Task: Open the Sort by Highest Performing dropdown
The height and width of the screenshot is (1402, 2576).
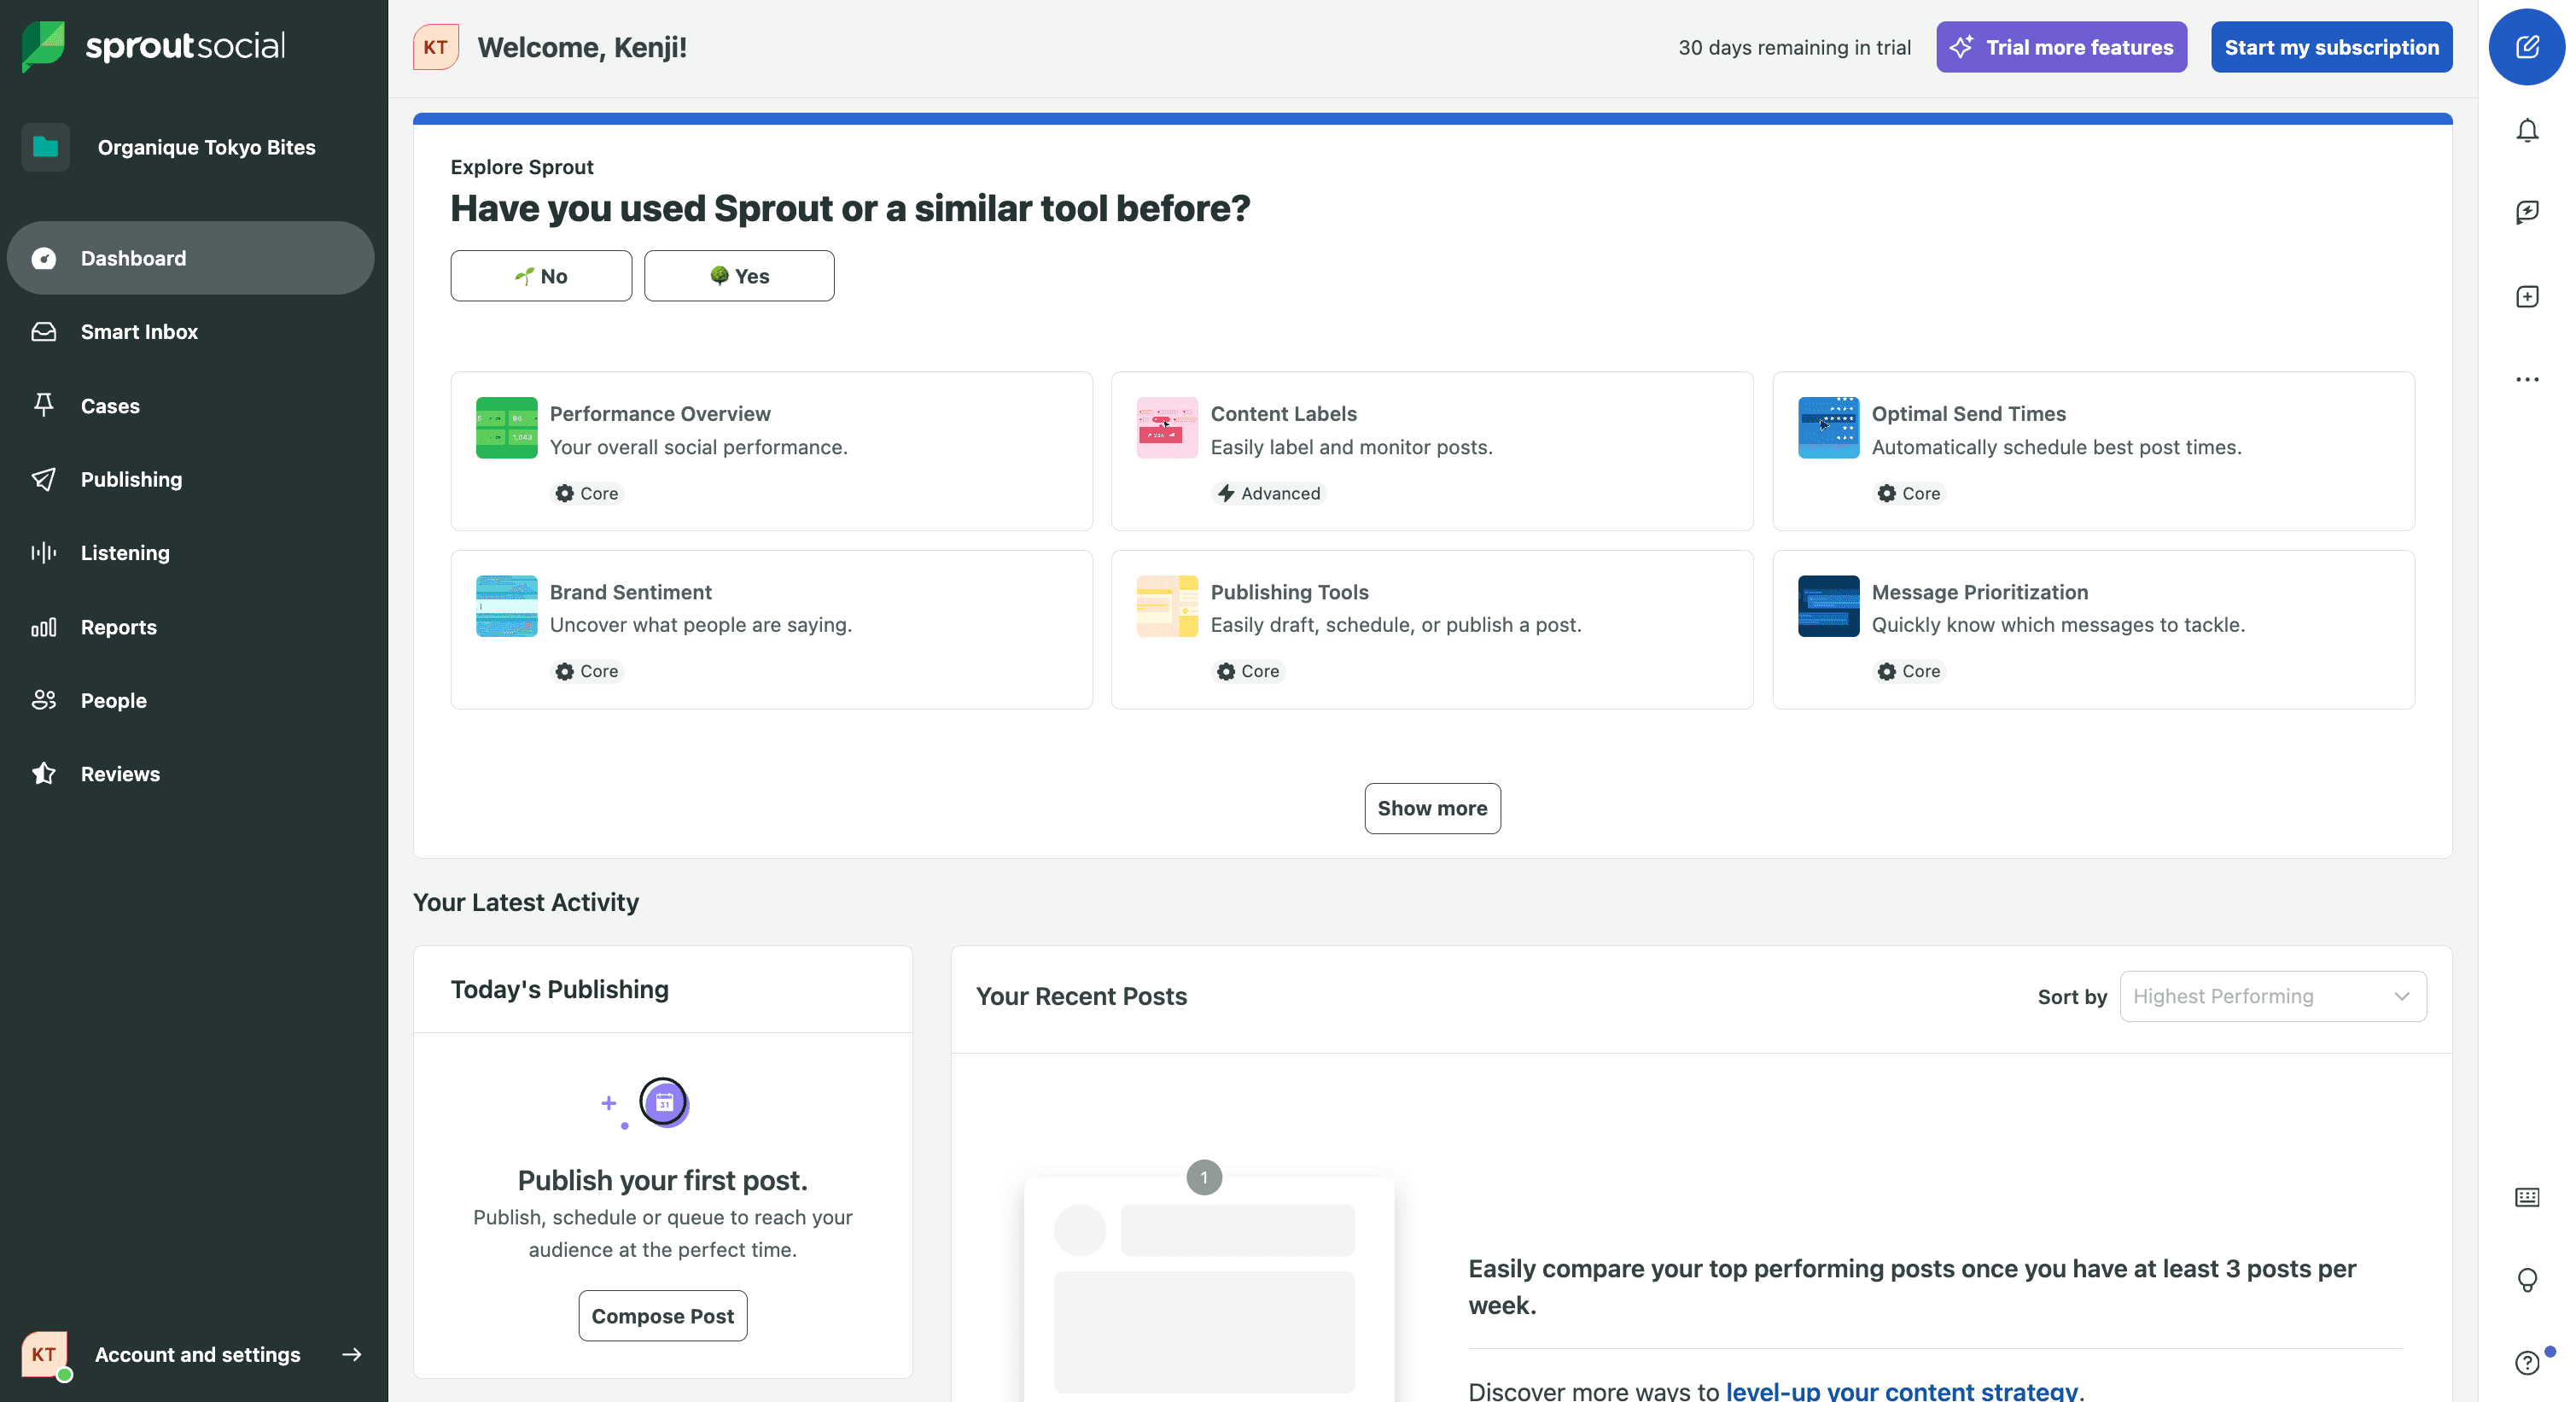Action: point(2272,996)
